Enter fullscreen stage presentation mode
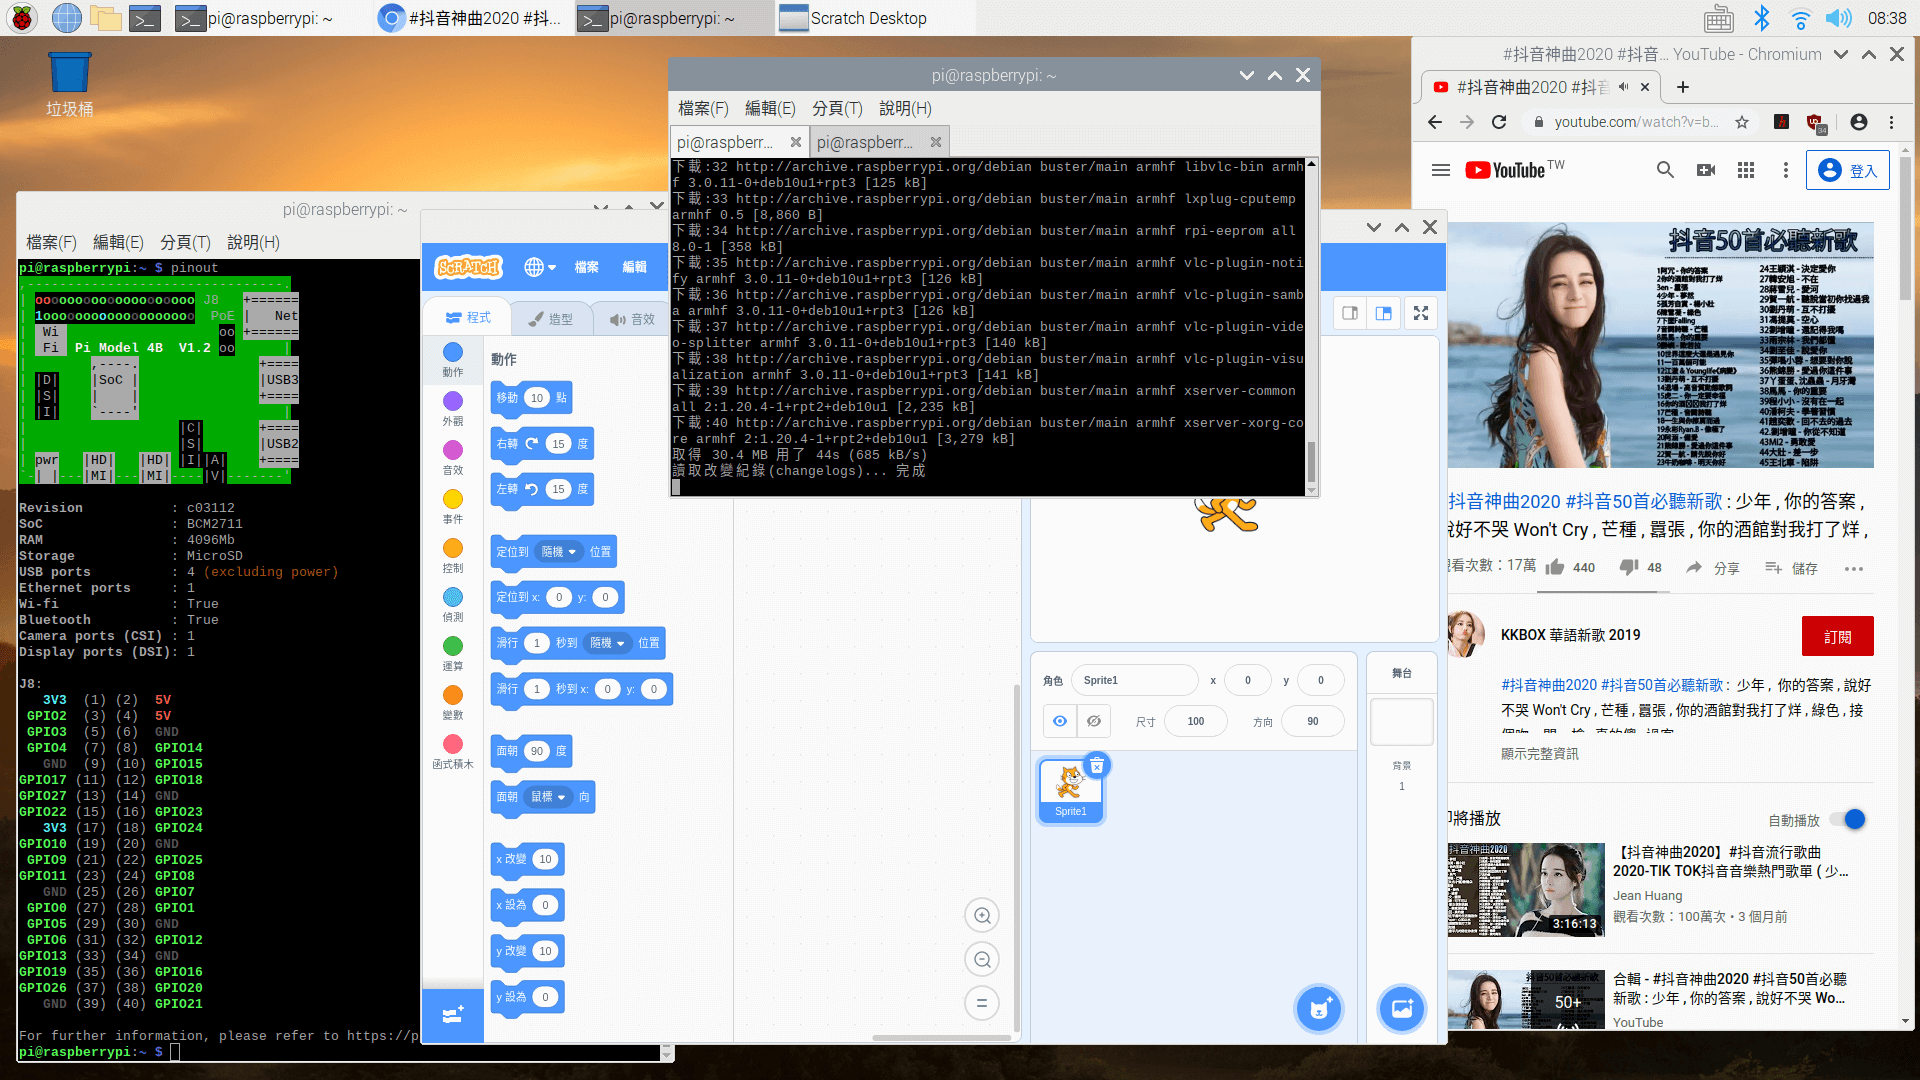1920x1080 pixels. coord(1421,312)
